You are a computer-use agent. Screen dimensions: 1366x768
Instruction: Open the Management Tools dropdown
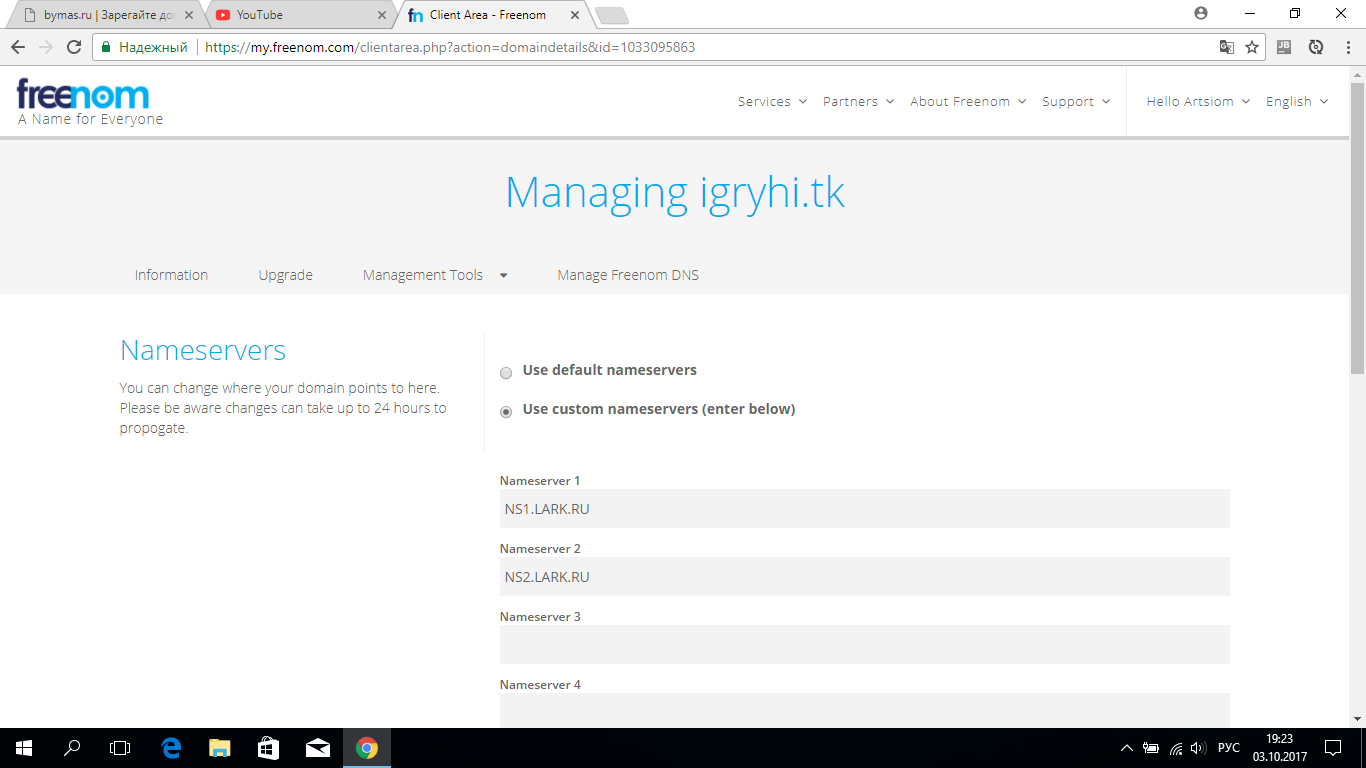point(434,275)
